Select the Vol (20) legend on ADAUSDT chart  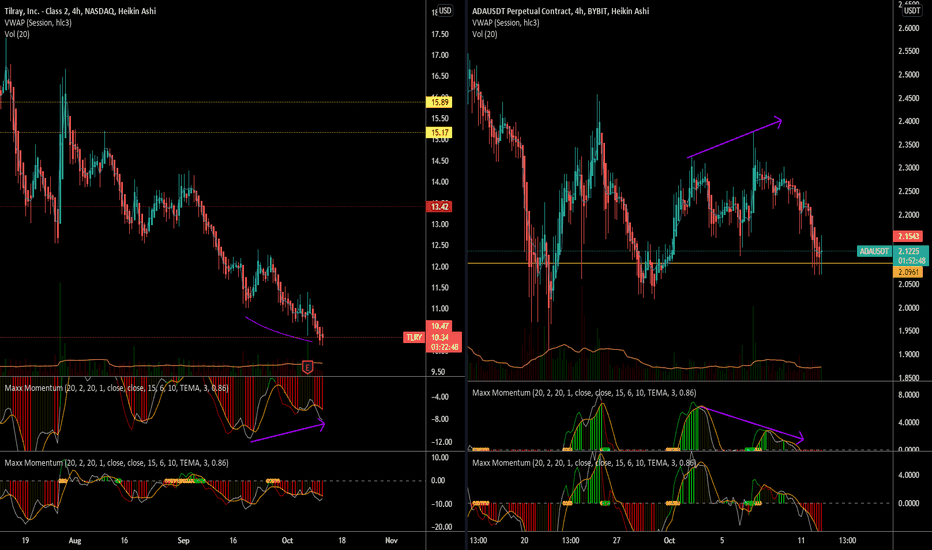[x=484, y=34]
